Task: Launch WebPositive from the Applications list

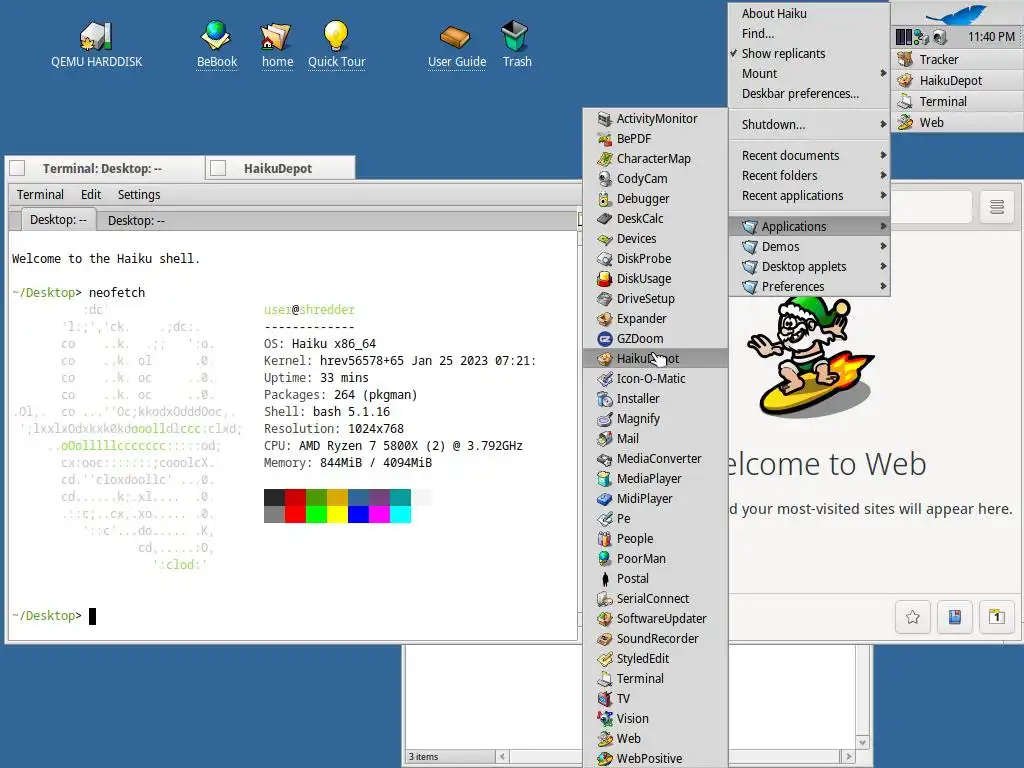Action: tap(655, 758)
